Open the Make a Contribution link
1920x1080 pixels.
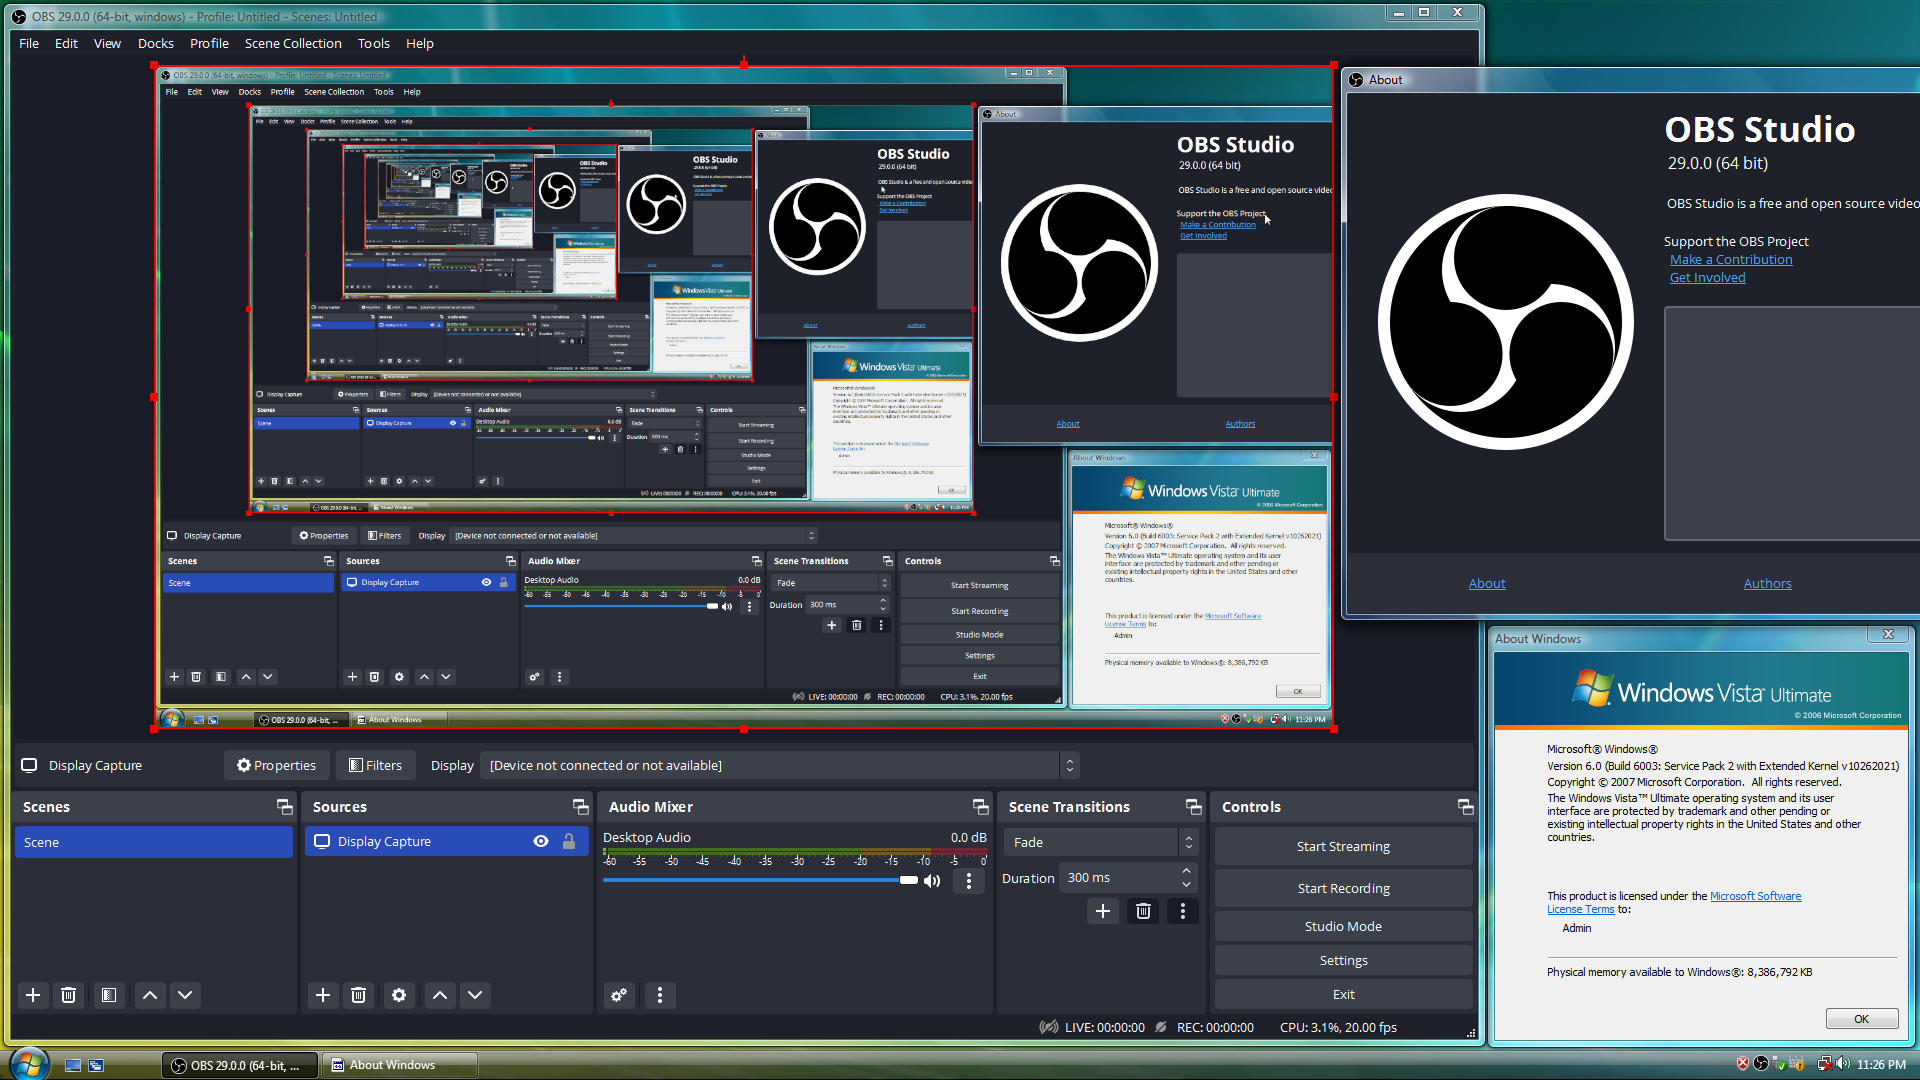(x=1731, y=260)
